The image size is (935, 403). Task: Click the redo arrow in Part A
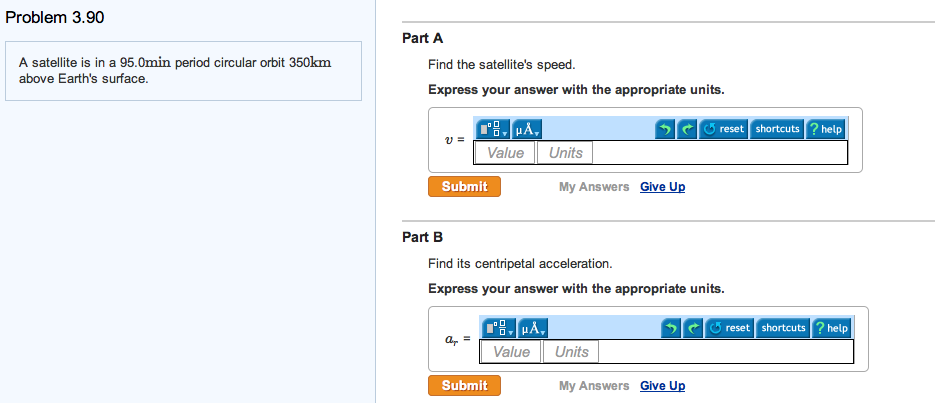(x=687, y=129)
